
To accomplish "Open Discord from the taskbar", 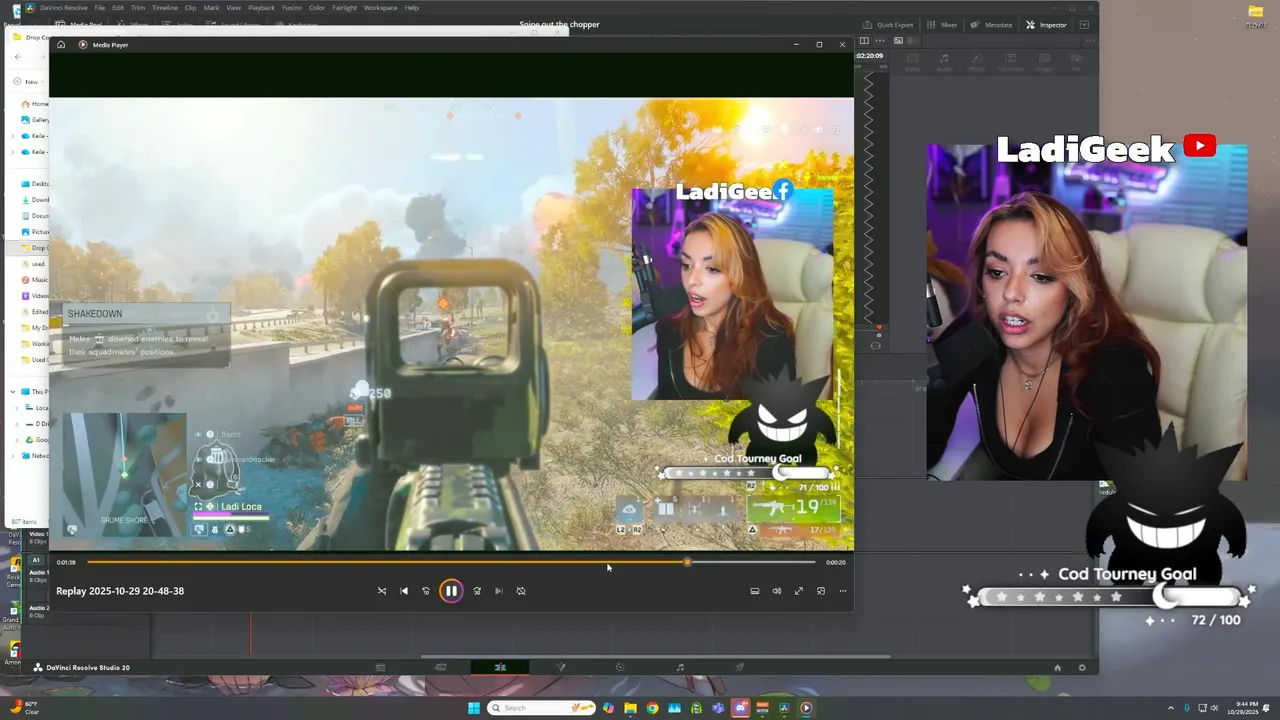I will point(740,708).
